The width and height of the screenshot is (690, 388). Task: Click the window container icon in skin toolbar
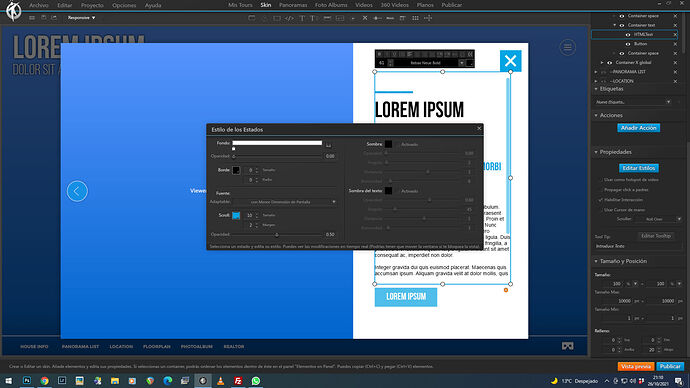[252, 18]
